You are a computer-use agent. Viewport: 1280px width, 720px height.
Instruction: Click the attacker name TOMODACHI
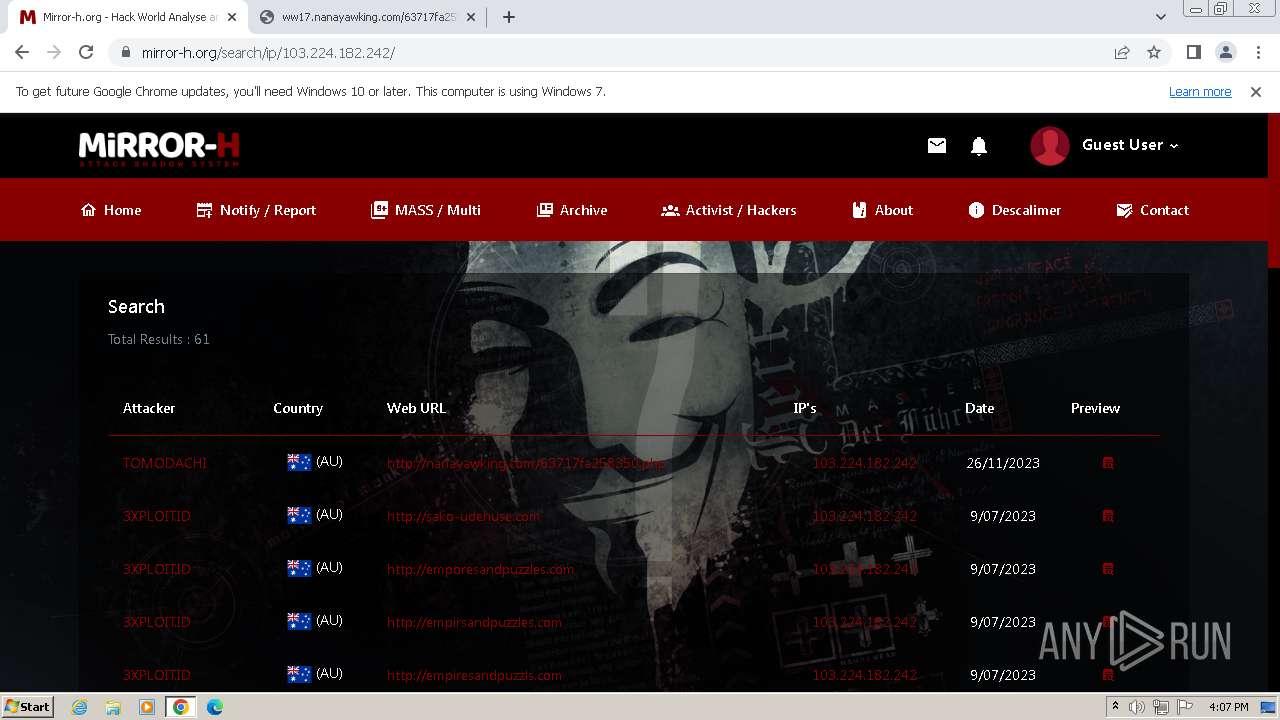click(x=165, y=463)
